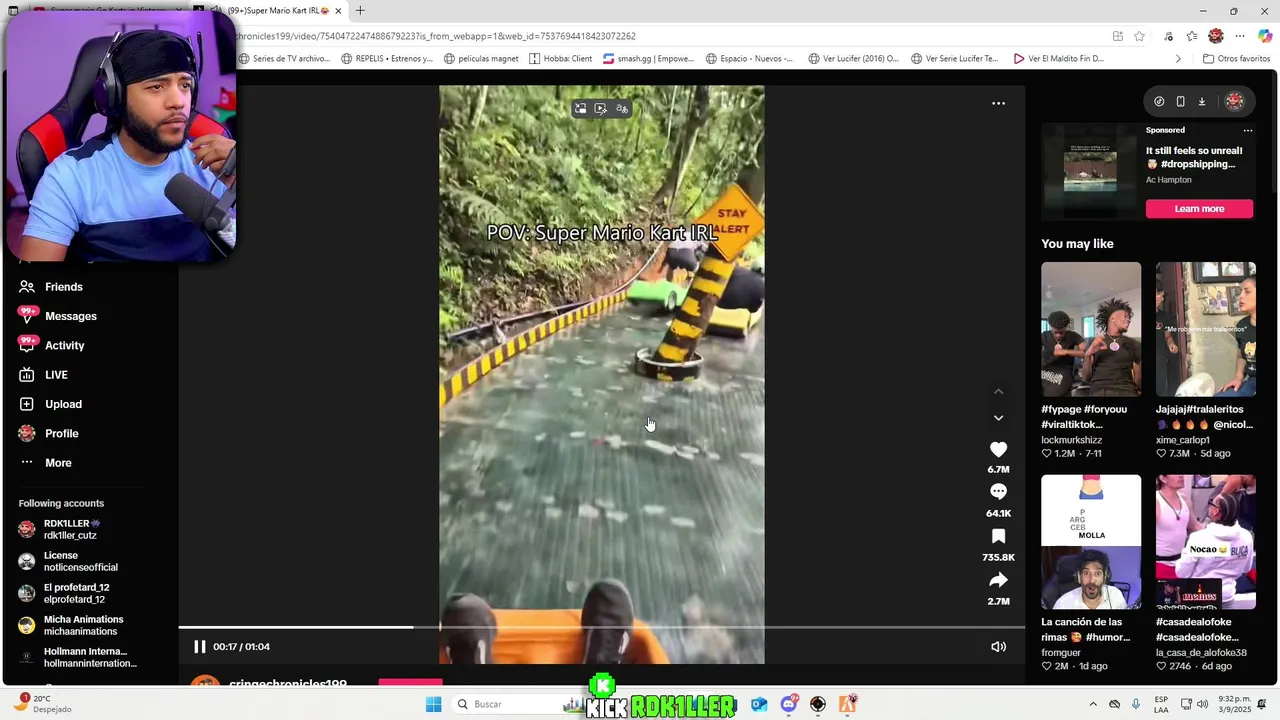Expand the bookmarks overflow chevron
This screenshot has width=1280, height=720.
(x=1178, y=59)
